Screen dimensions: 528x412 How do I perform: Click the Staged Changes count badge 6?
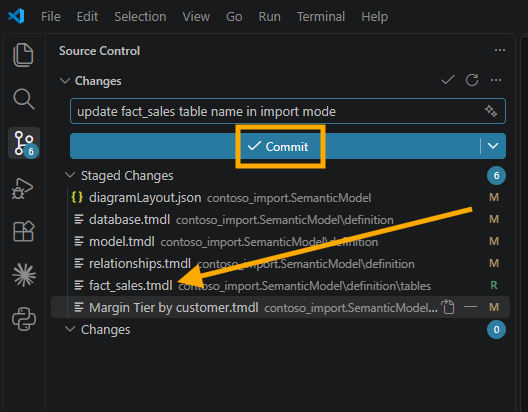(x=496, y=175)
